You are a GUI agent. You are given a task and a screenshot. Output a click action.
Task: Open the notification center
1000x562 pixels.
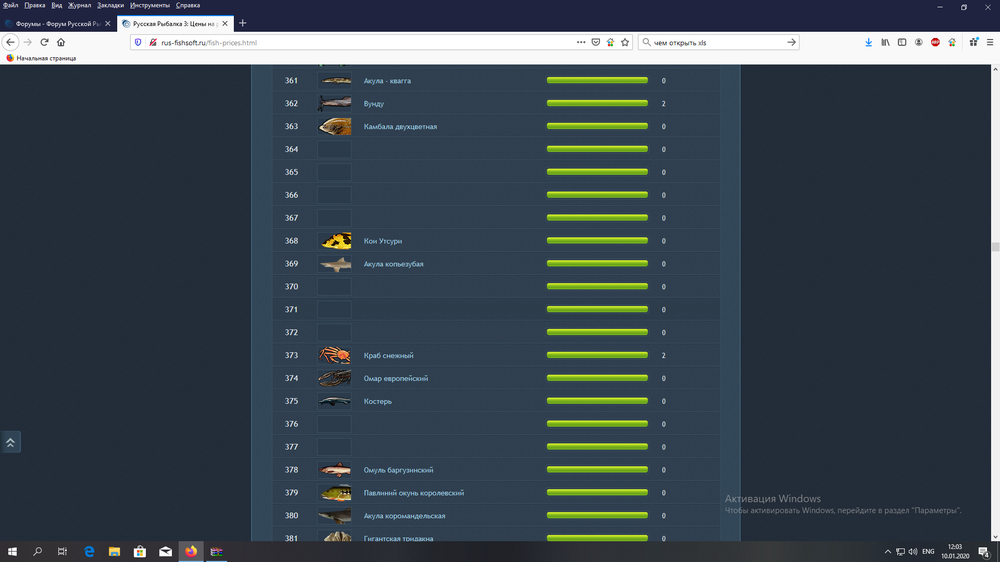984,552
